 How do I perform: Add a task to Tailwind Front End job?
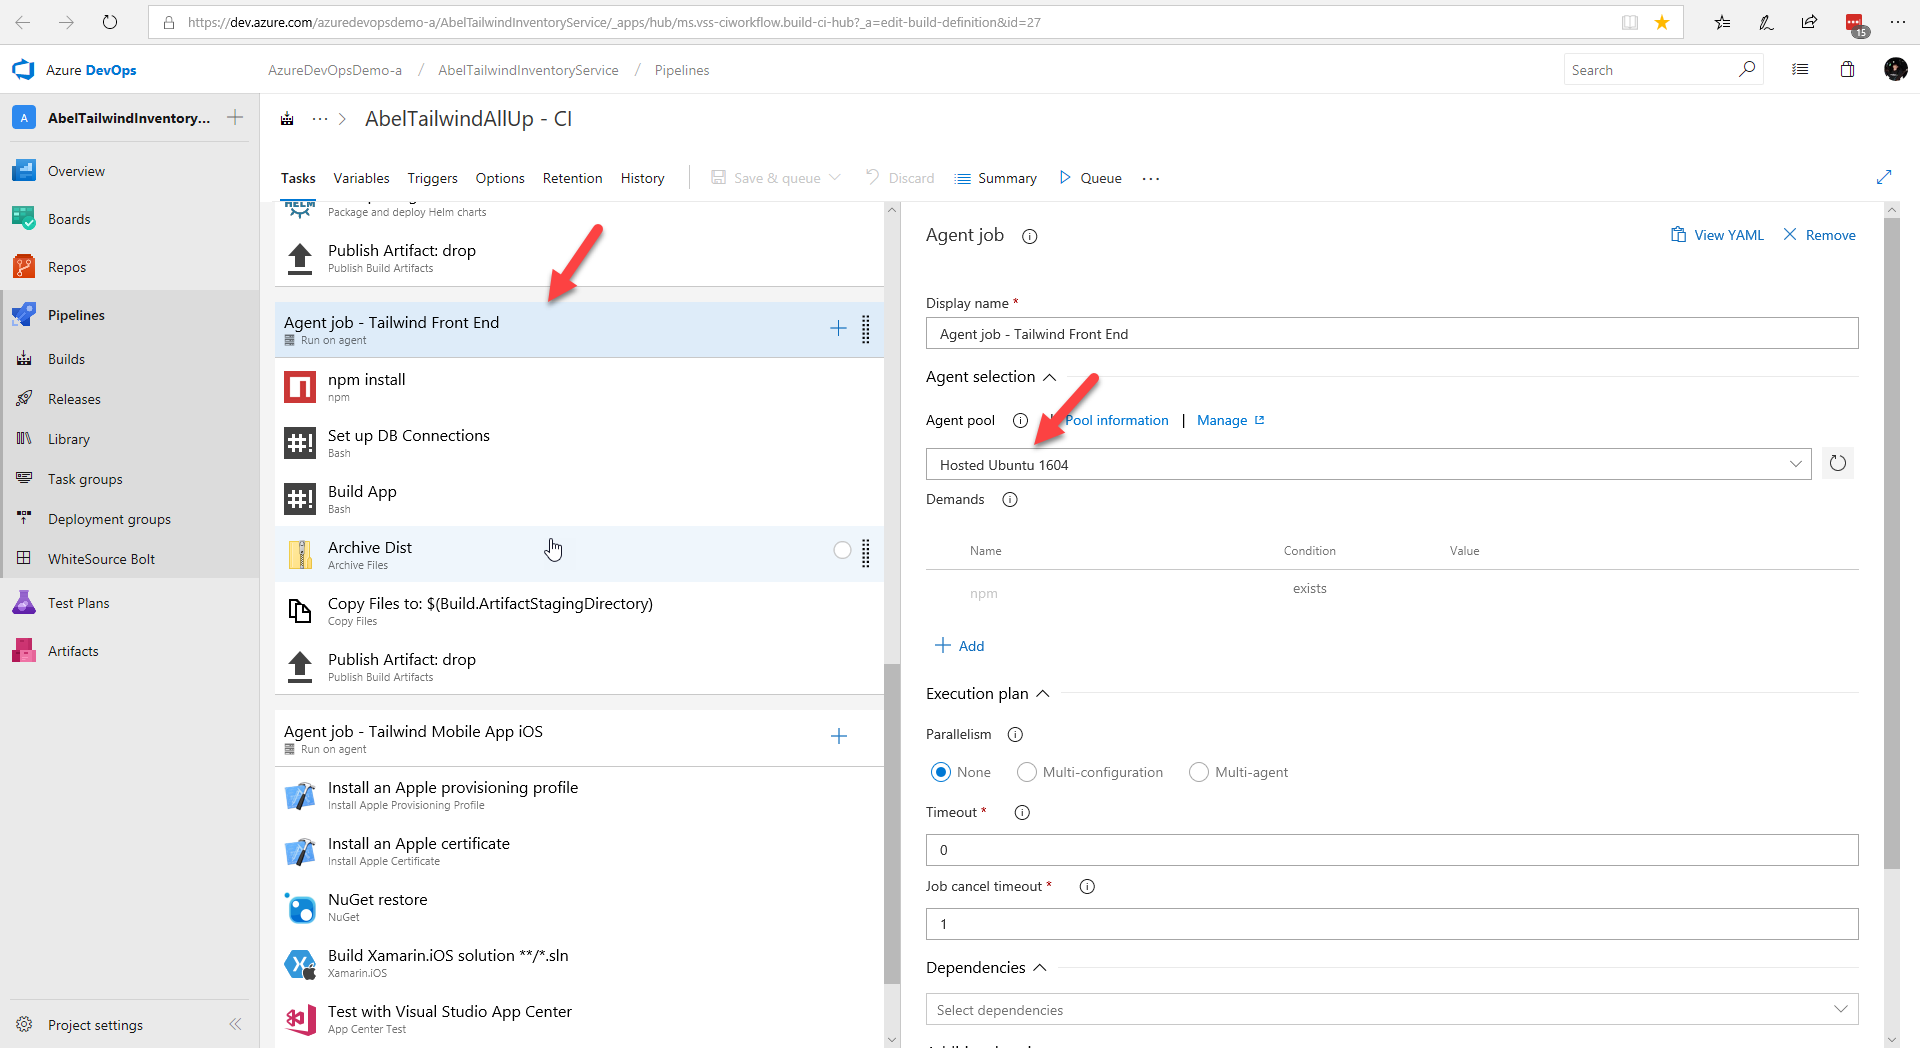click(x=838, y=328)
